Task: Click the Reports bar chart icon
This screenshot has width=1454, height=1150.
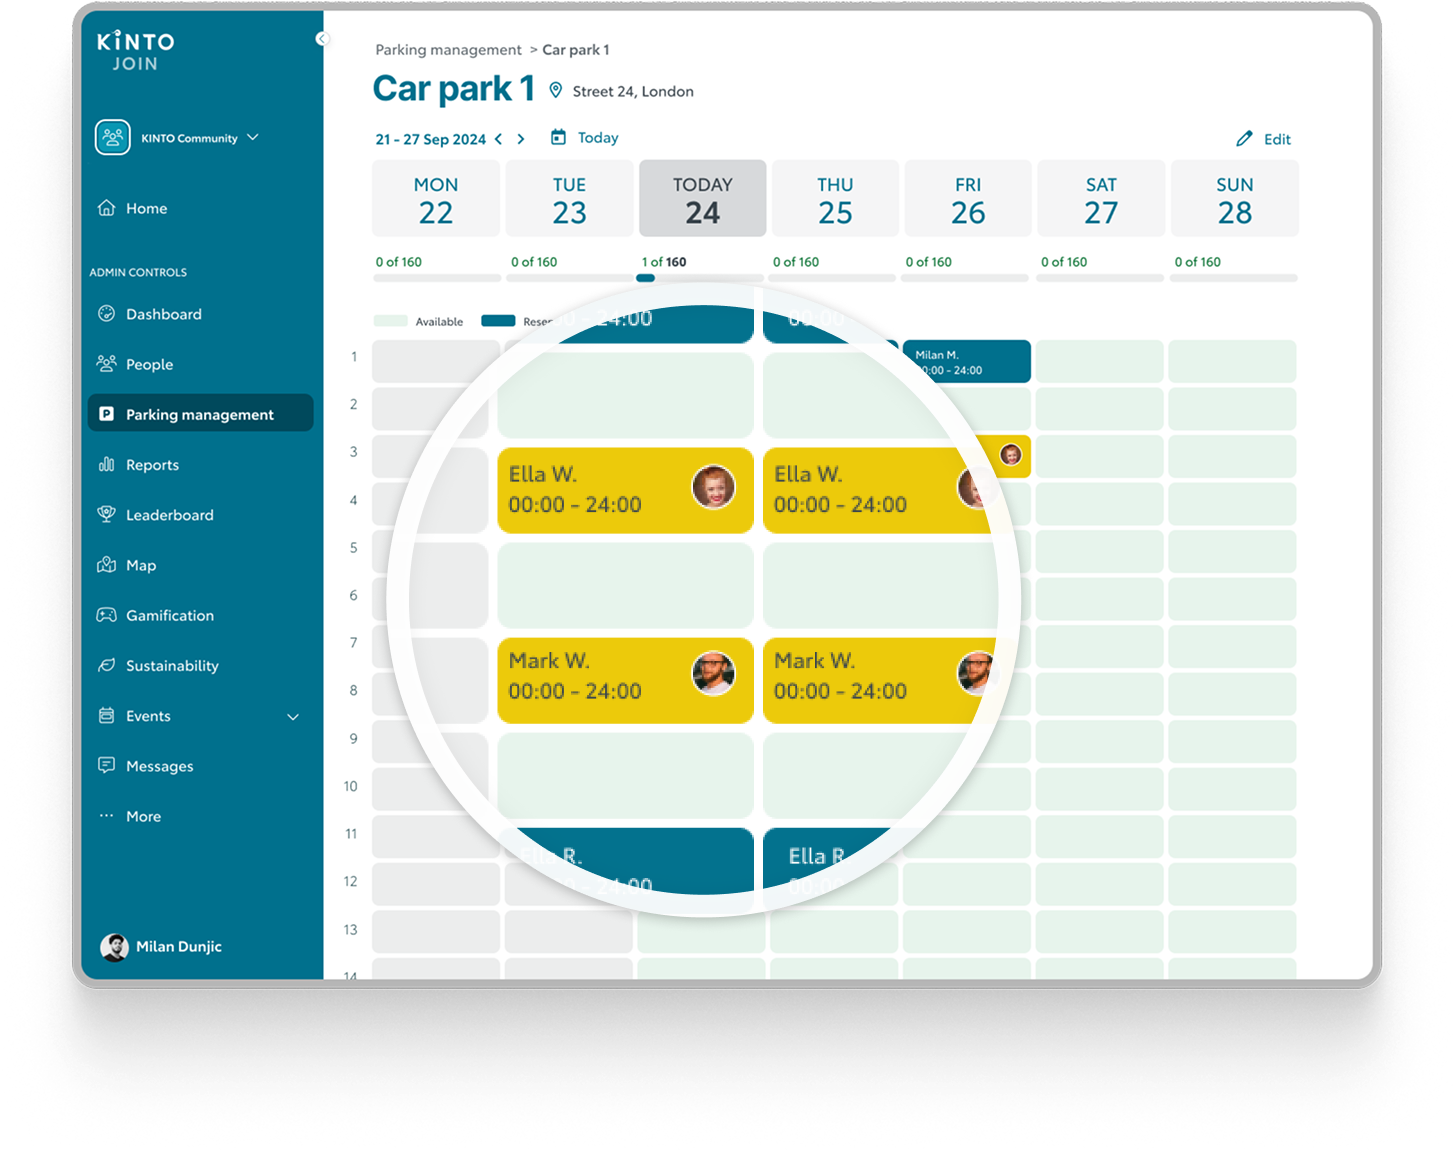Action: point(106,465)
